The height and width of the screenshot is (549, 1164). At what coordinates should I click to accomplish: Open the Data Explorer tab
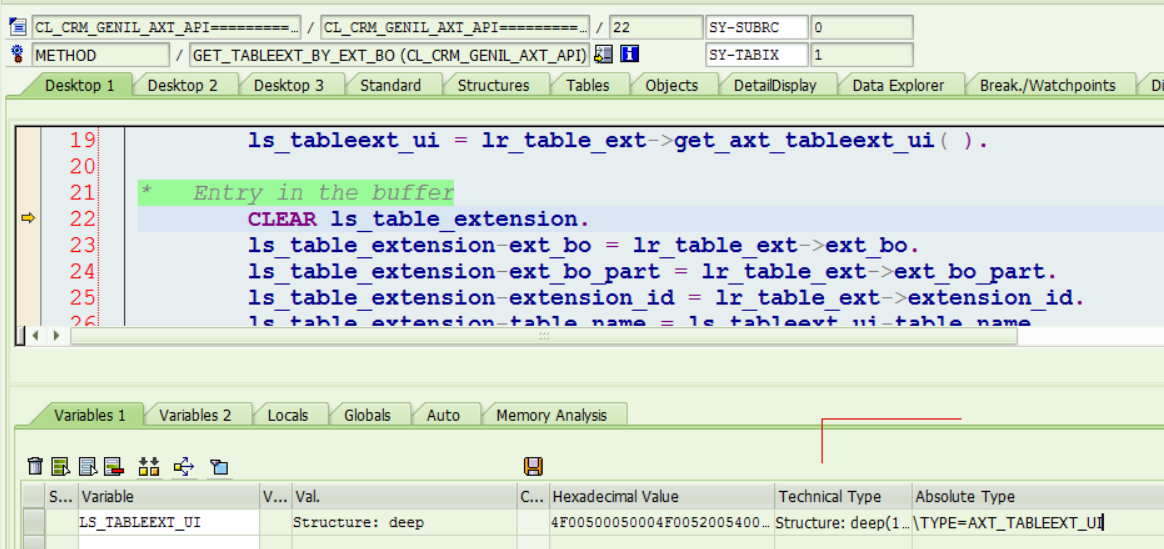pos(898,85)
